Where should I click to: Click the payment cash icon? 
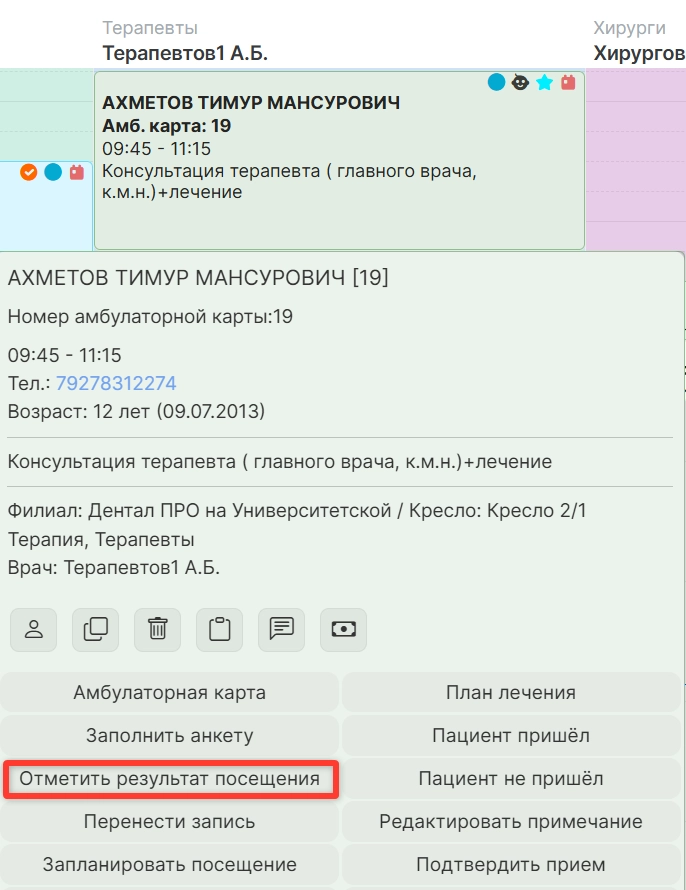343,629
